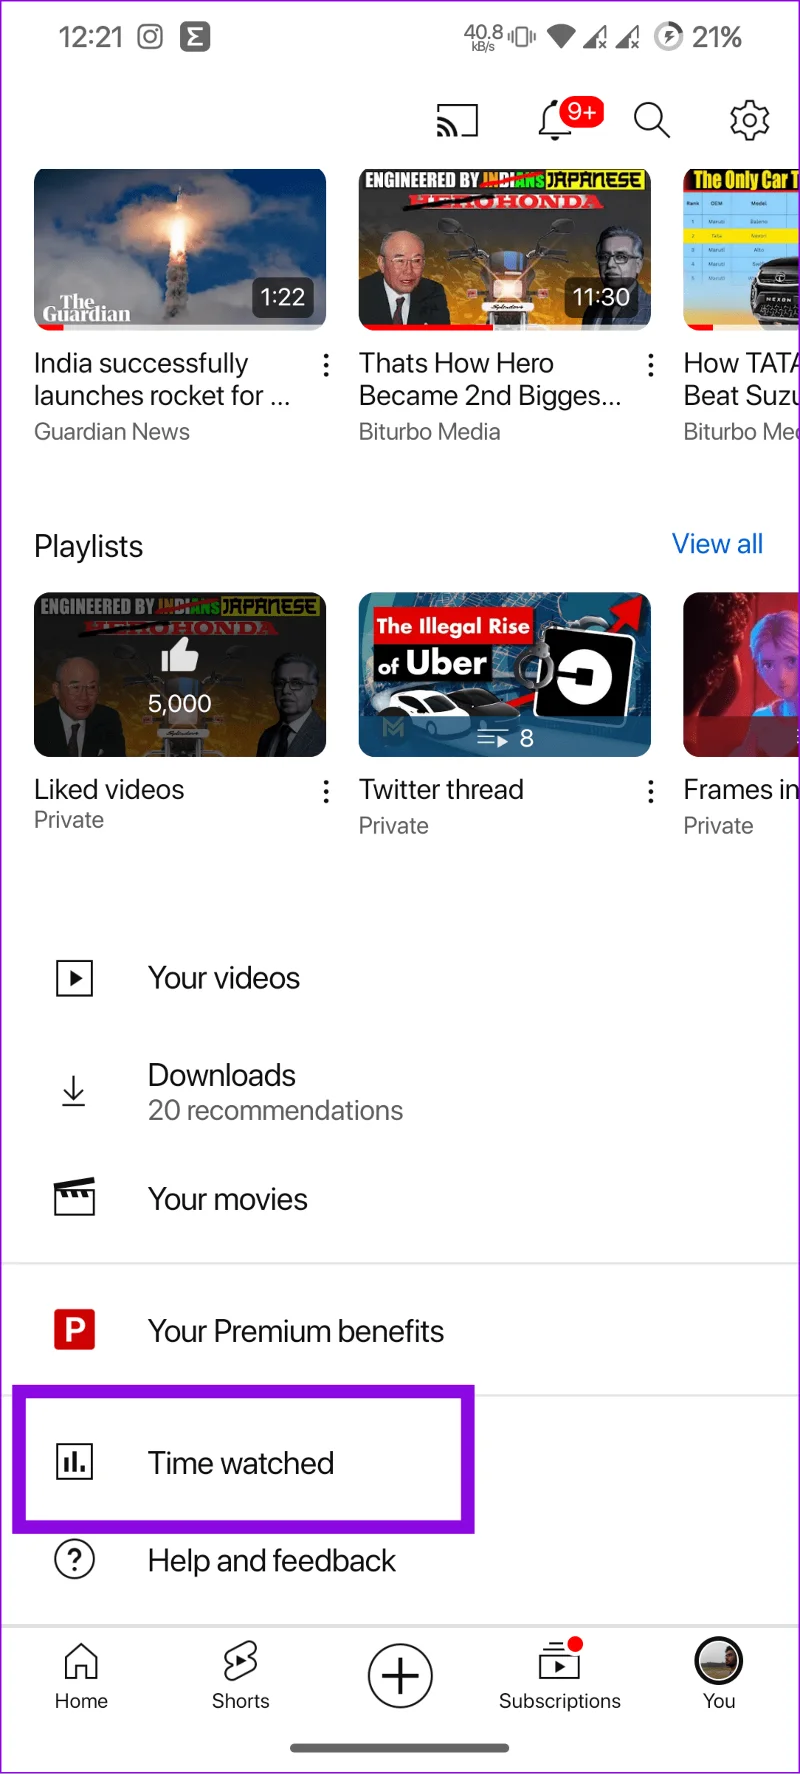Tap the '20 recommendations' subtitle
This screenshot has width=800, height=1775.
[x=275, y=1111]
